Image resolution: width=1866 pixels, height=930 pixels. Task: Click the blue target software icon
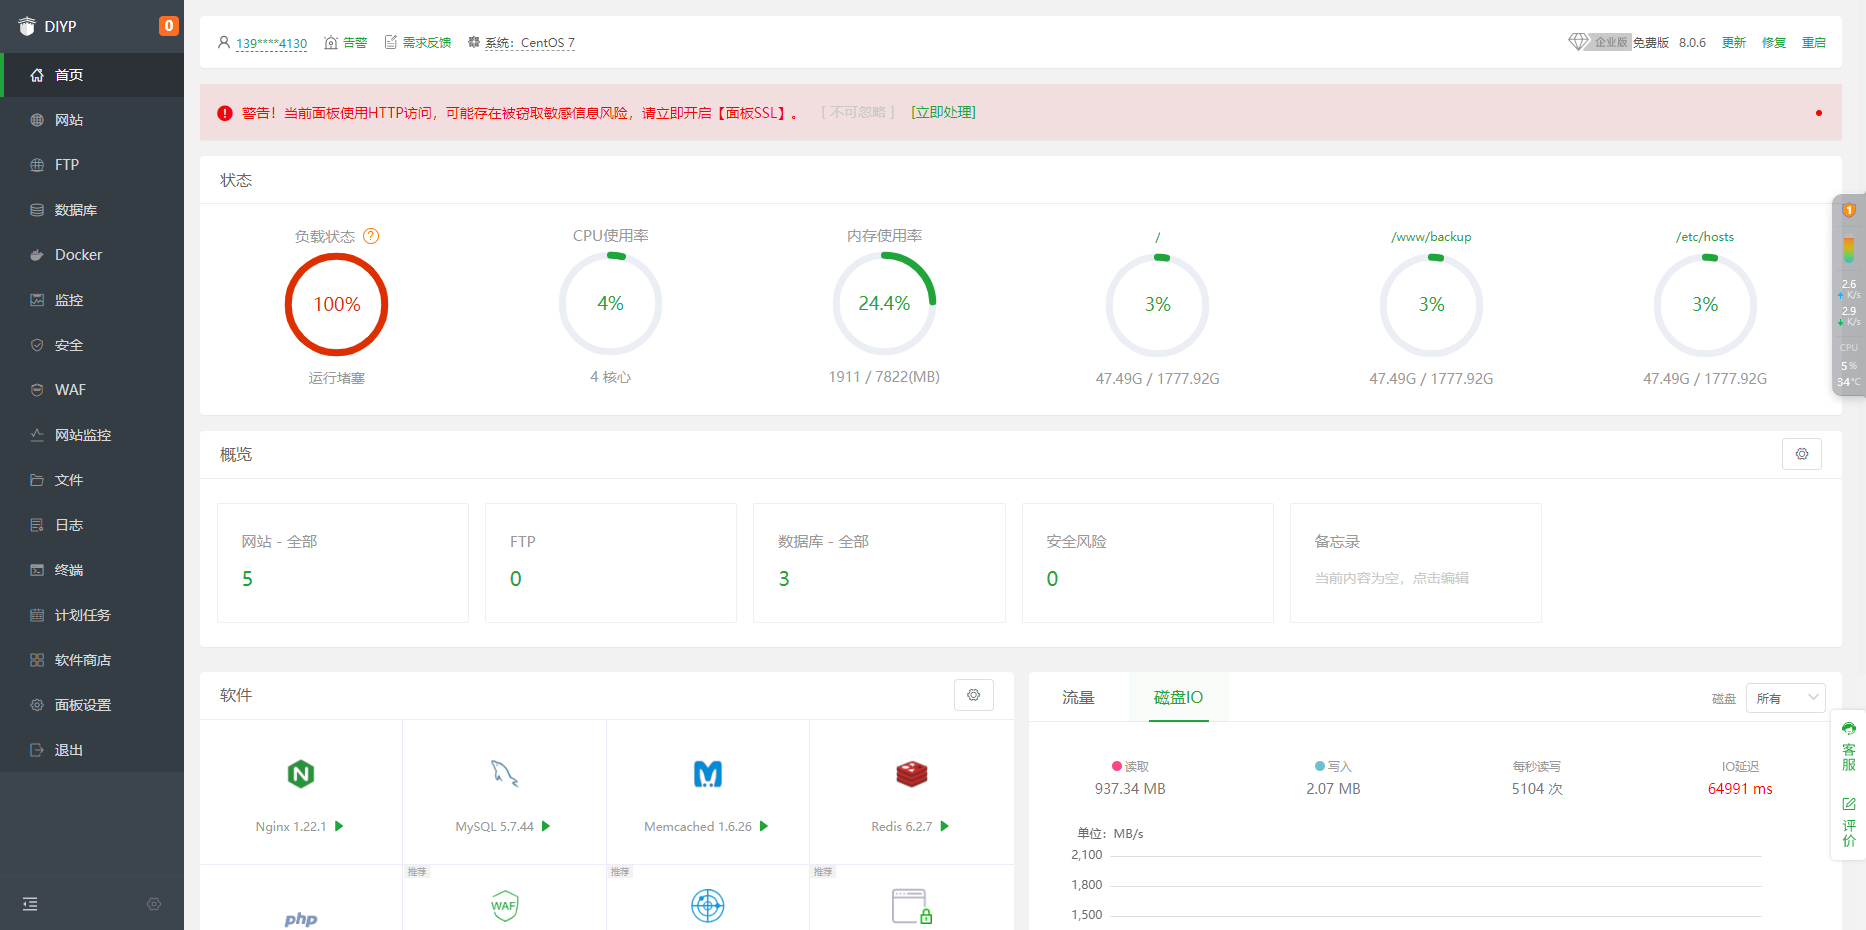point(708,906)
